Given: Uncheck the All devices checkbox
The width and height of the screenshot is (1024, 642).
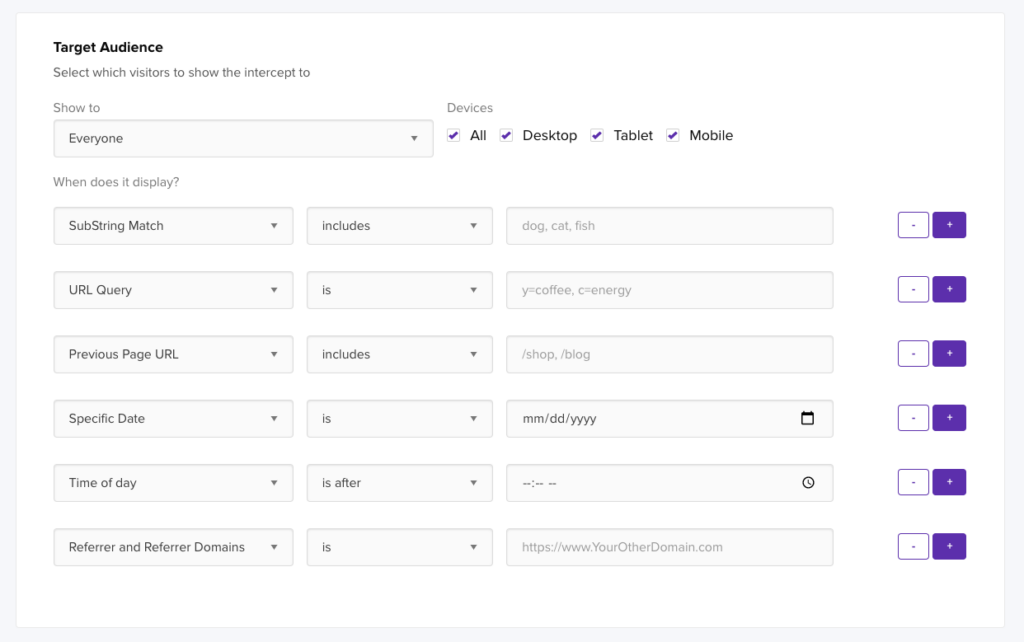Looking at the screenshot, I should (454, 136).
